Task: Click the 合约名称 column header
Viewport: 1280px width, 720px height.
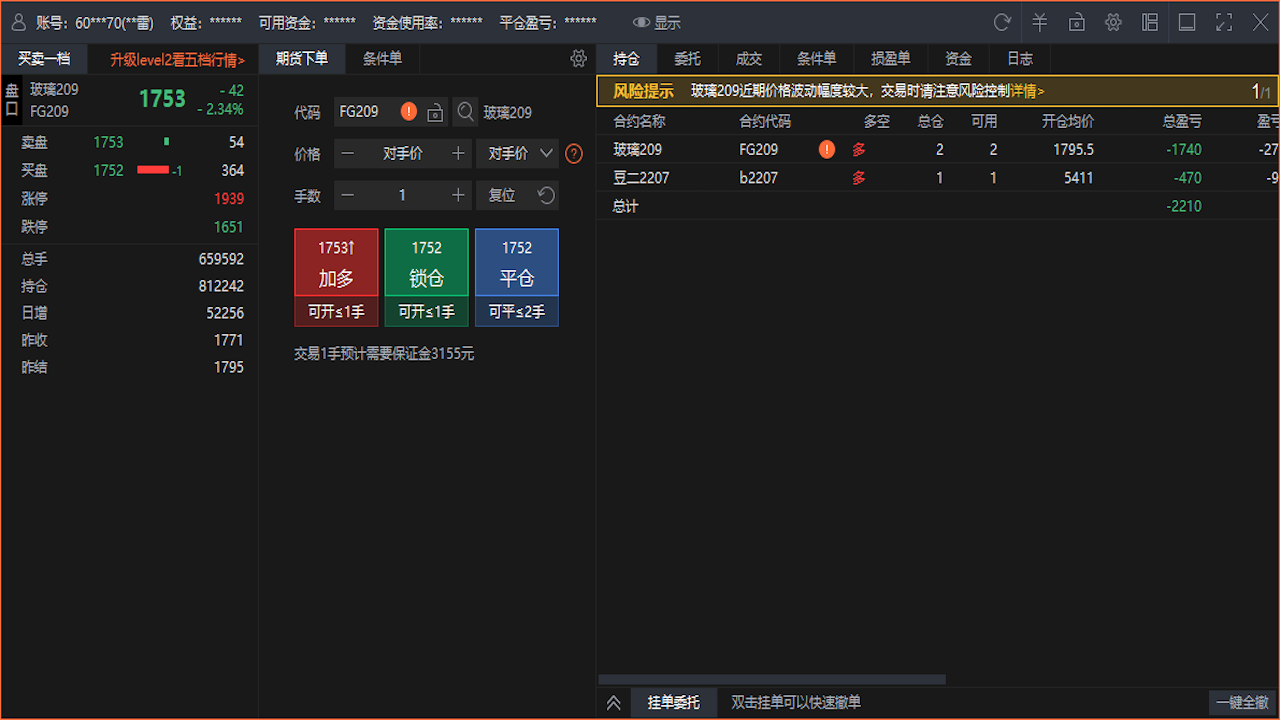Action: (x=639, y=121)
